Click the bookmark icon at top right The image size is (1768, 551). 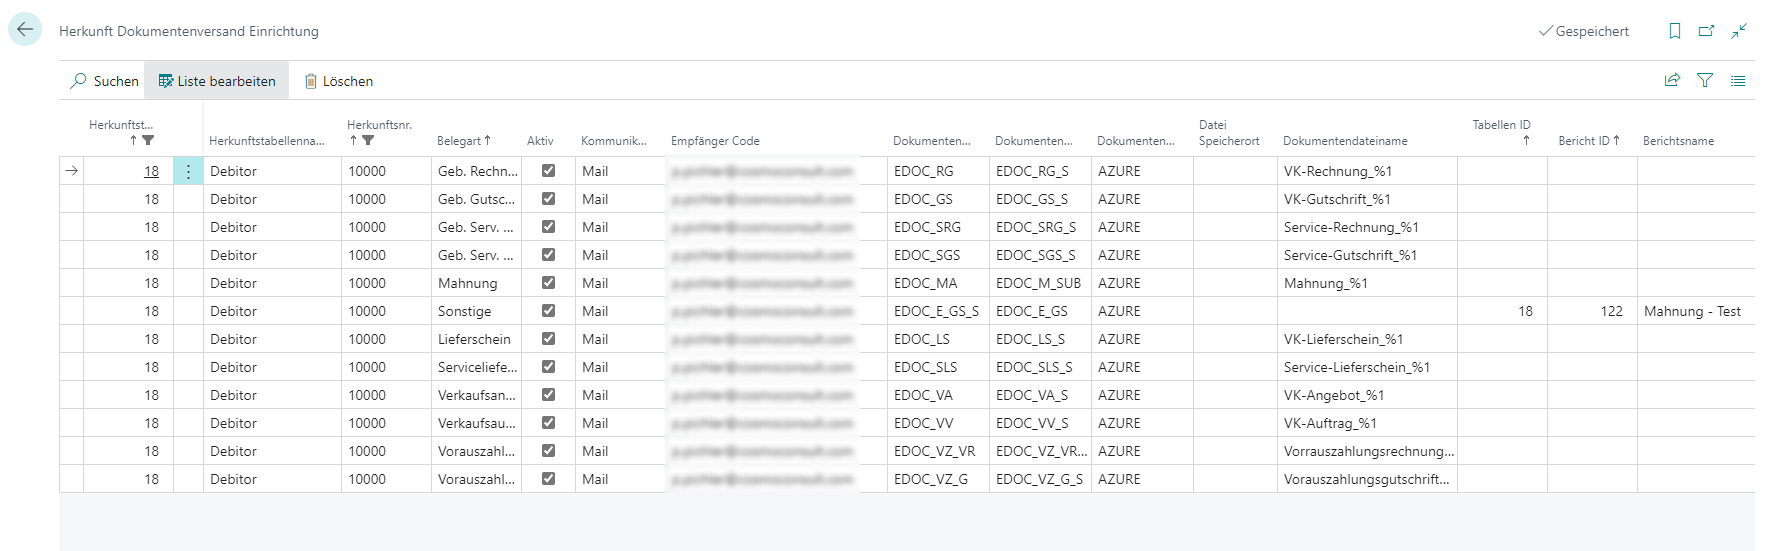(x=1675, y=31)
